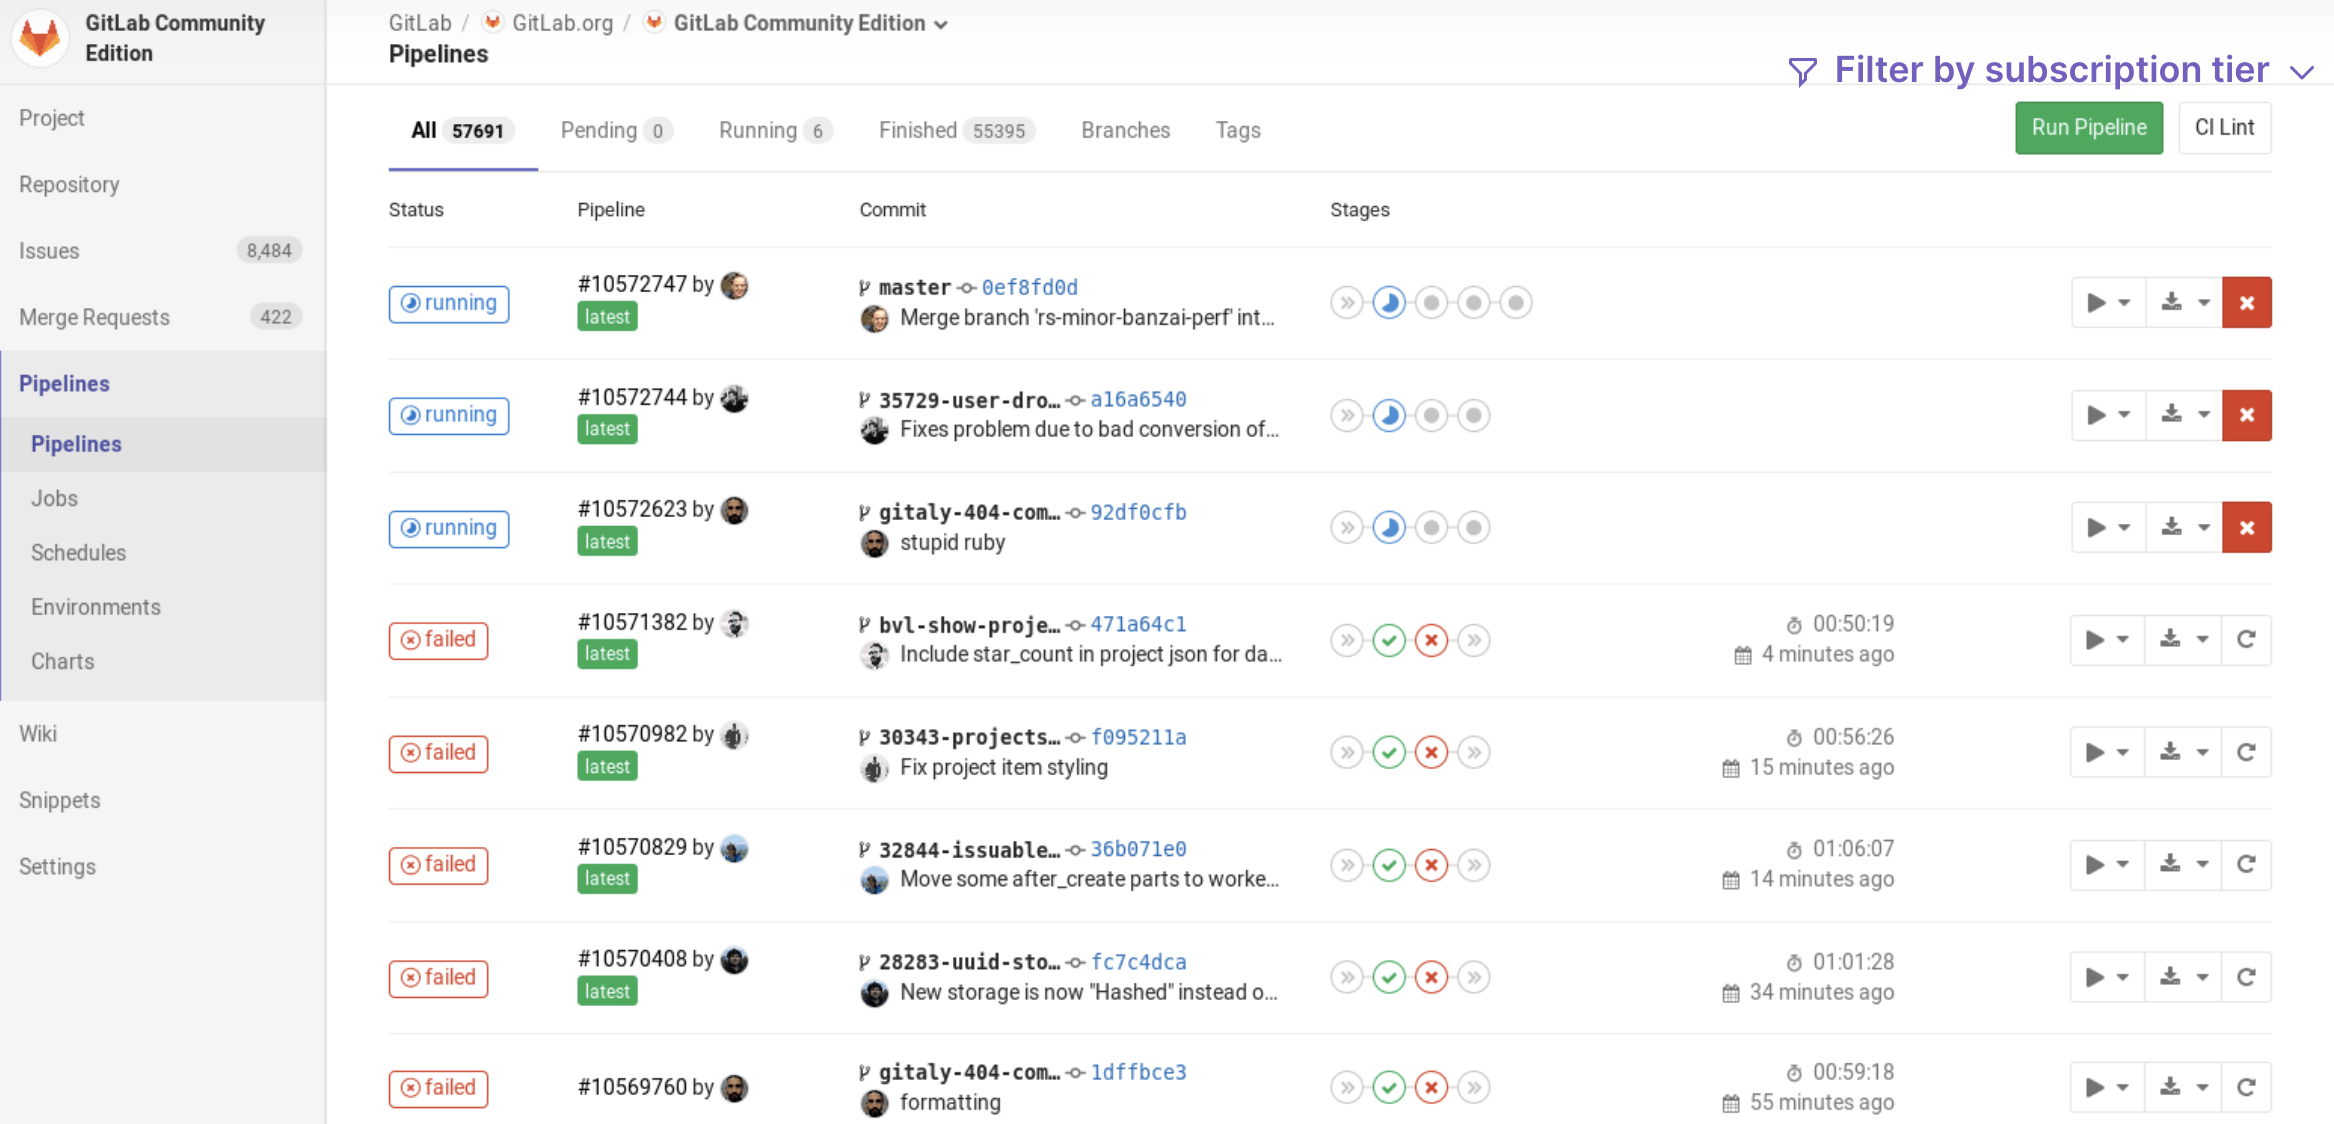
Task: Switch to the Tags tab
Action: (x=1238, y=131)
